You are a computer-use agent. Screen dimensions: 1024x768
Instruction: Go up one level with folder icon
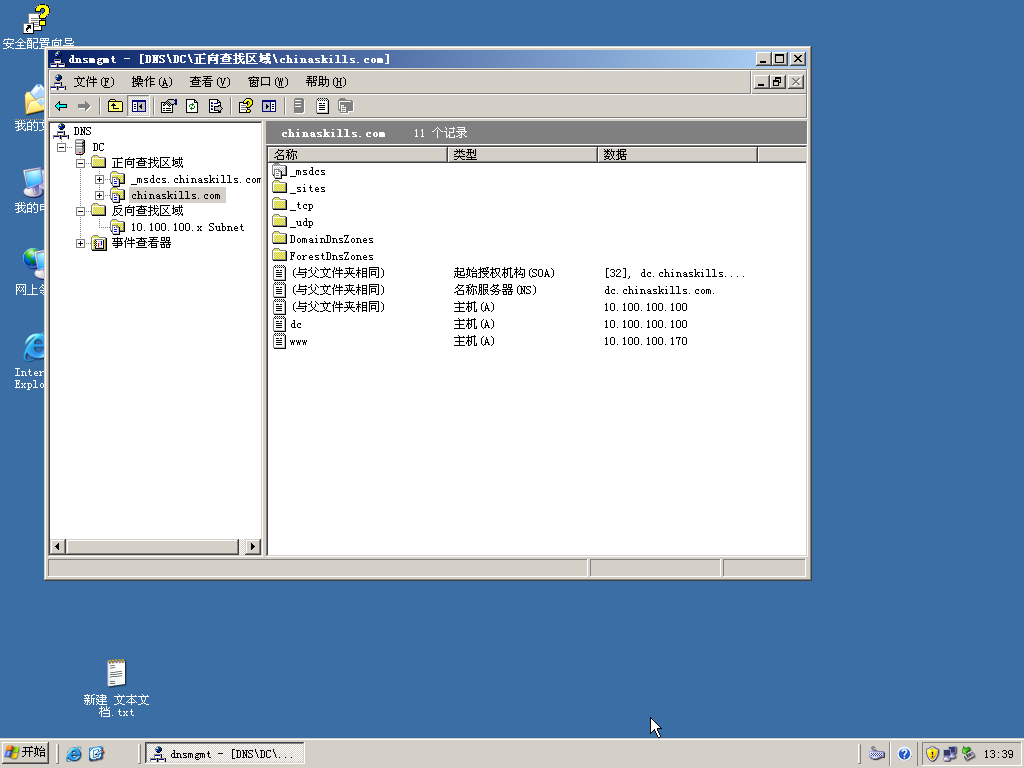115,106
